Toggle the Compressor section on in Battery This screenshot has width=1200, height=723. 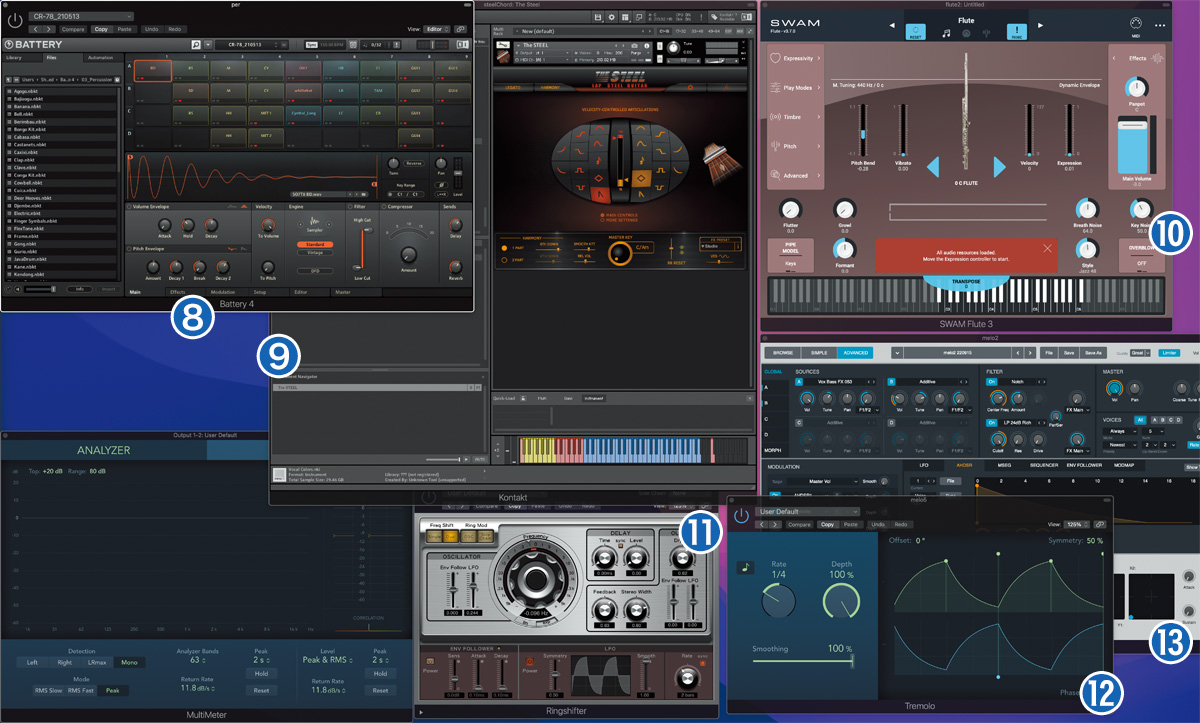(x=384, y=207)
